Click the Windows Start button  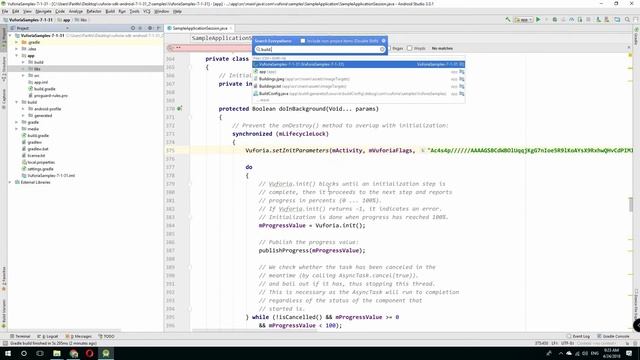[7, 353]
